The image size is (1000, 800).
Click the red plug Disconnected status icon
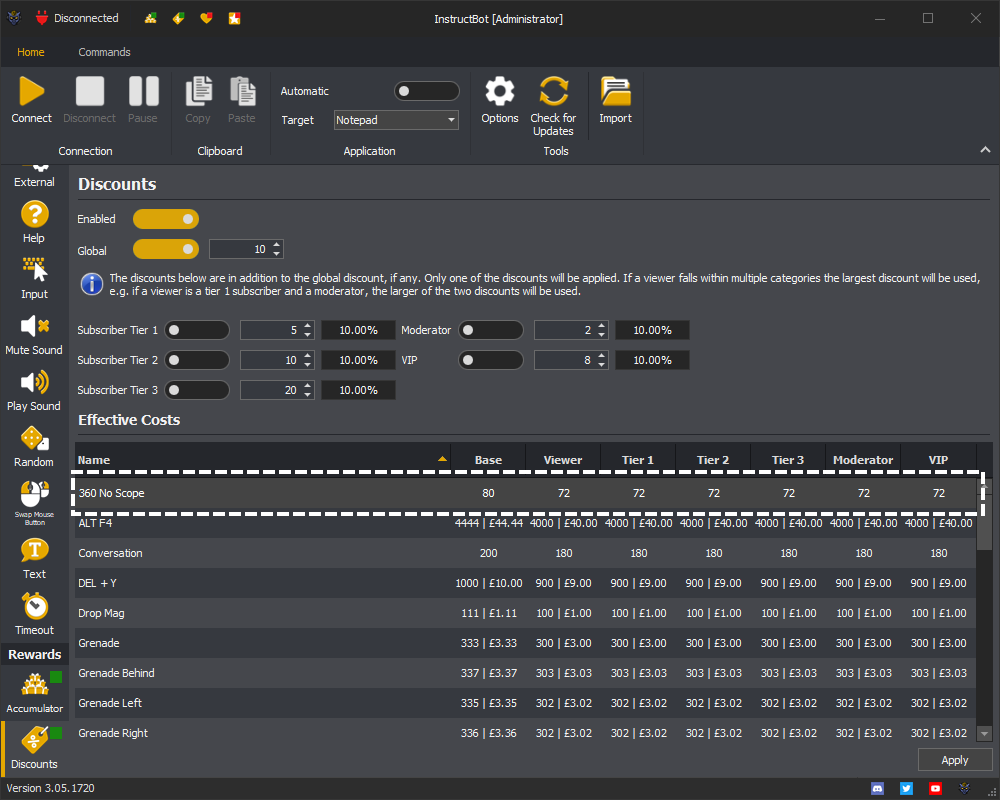[x=42, y=18]
